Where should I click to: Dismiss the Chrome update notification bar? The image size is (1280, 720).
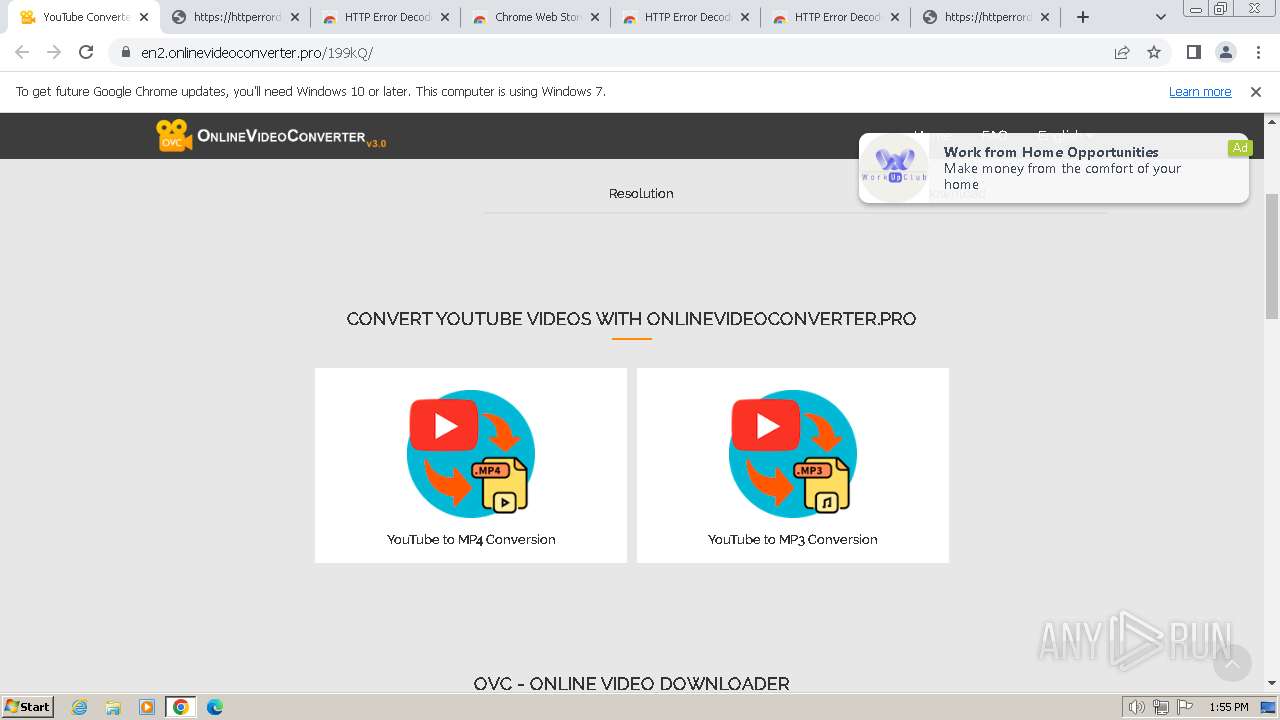pyautogui.click(x=1256, y=92)
